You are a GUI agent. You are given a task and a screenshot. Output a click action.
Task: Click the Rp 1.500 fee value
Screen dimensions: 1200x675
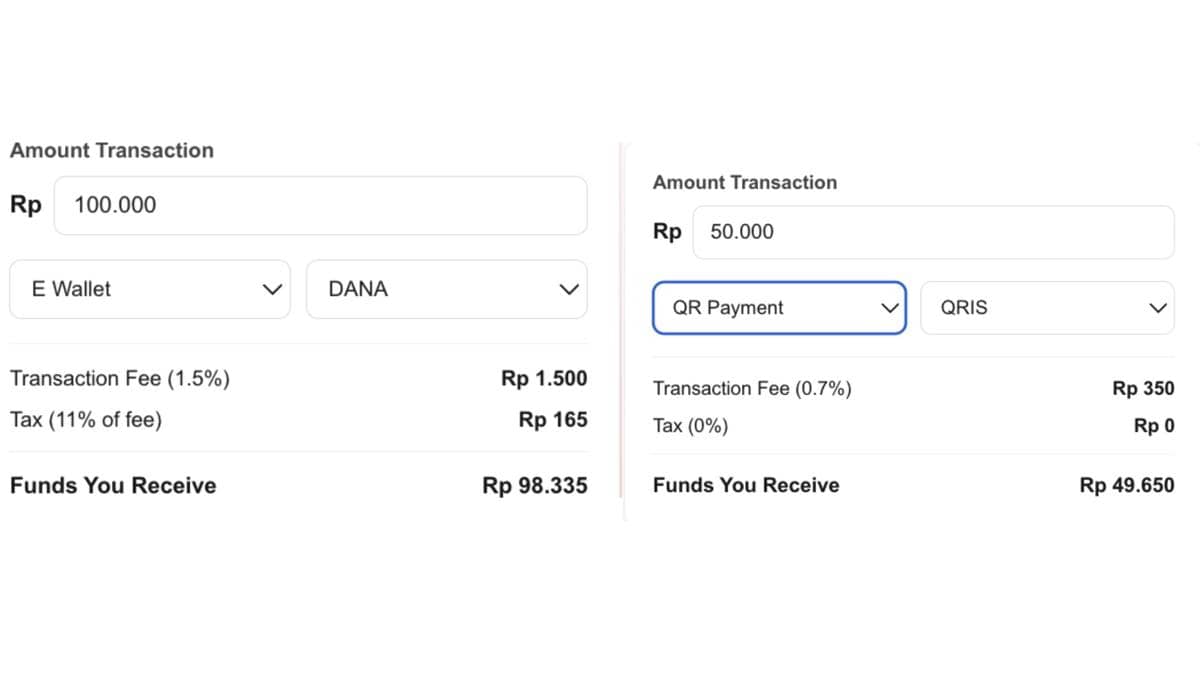pos(544,379)
